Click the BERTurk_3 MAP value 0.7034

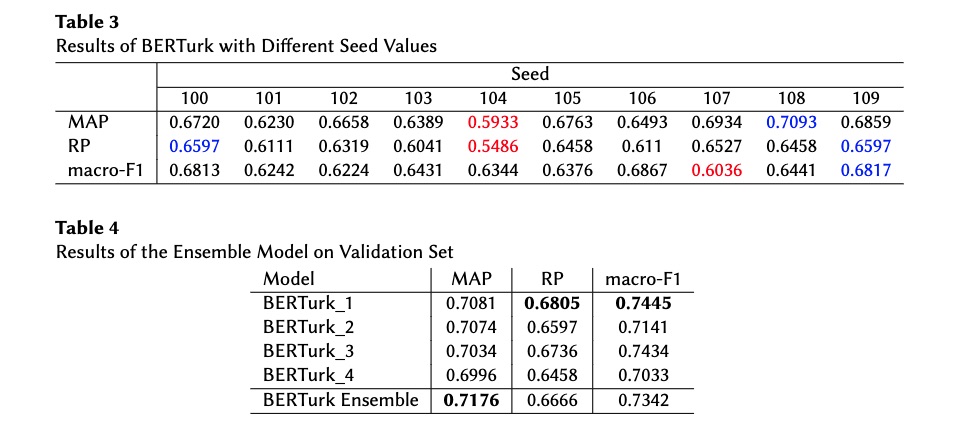click(x=471, y=351)
